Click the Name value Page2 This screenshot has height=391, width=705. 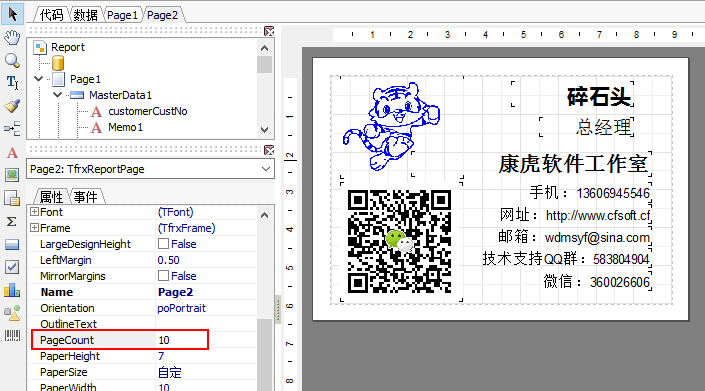pos(175,292)
